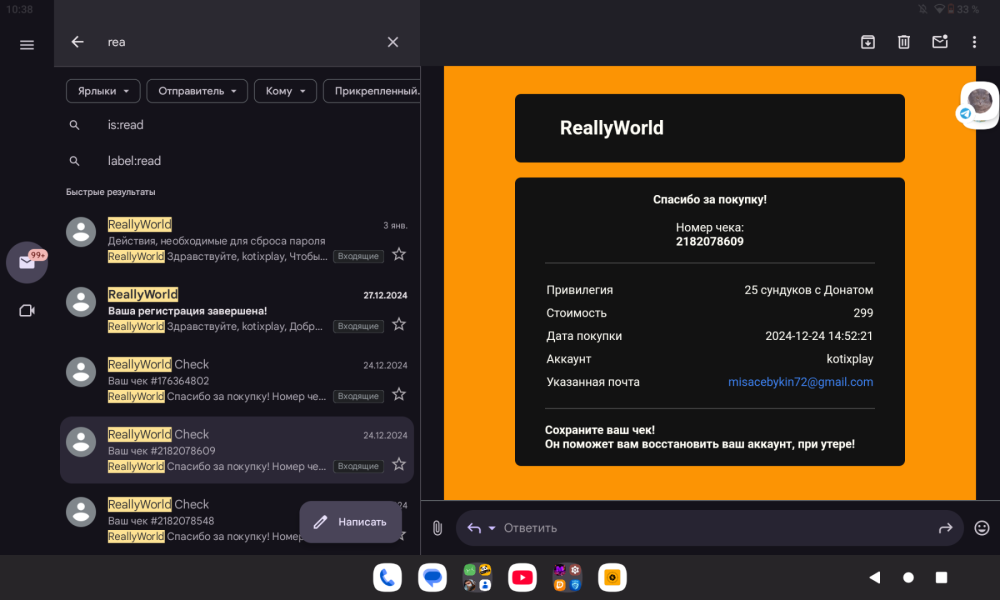Open the first app folder in the dock

click(477, 578)
